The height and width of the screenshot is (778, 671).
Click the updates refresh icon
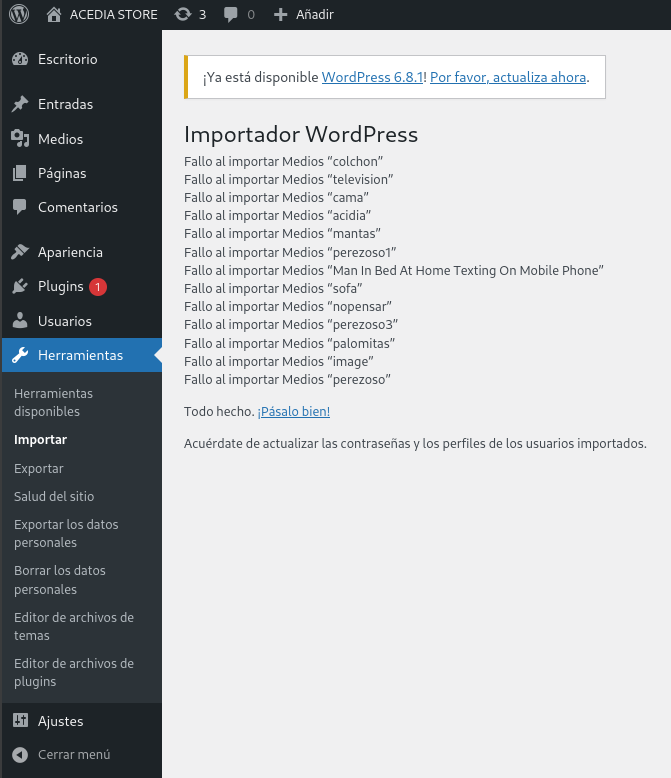[x=183, y=14]
